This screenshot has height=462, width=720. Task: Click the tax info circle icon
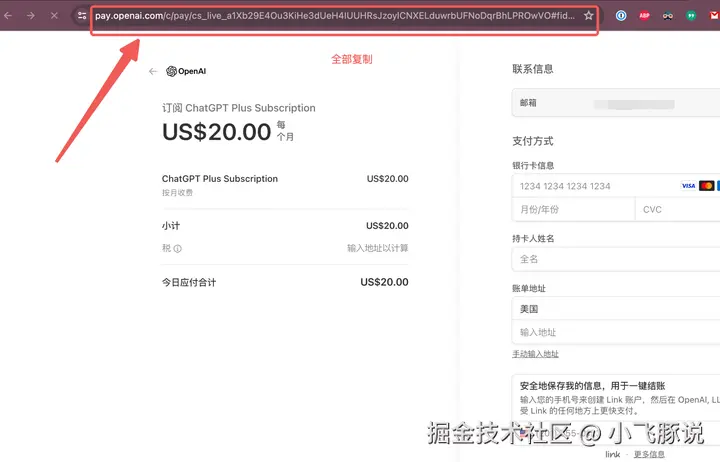tap(178, 248)
